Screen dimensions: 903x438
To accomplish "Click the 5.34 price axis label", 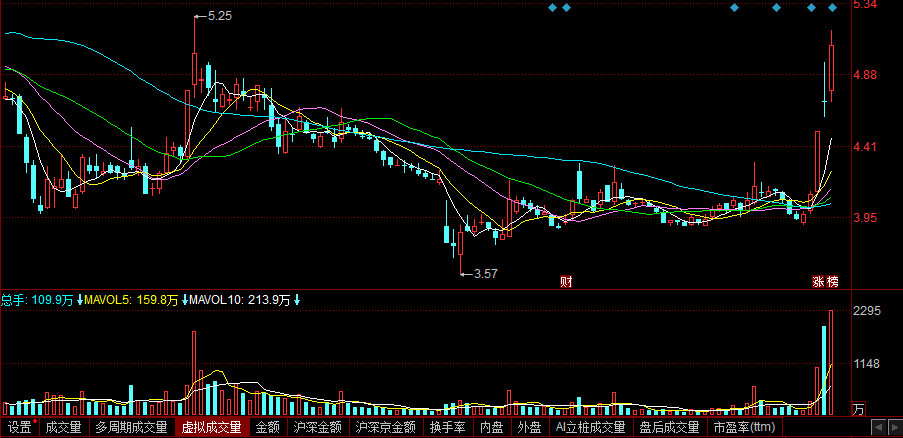I will 865,5.
